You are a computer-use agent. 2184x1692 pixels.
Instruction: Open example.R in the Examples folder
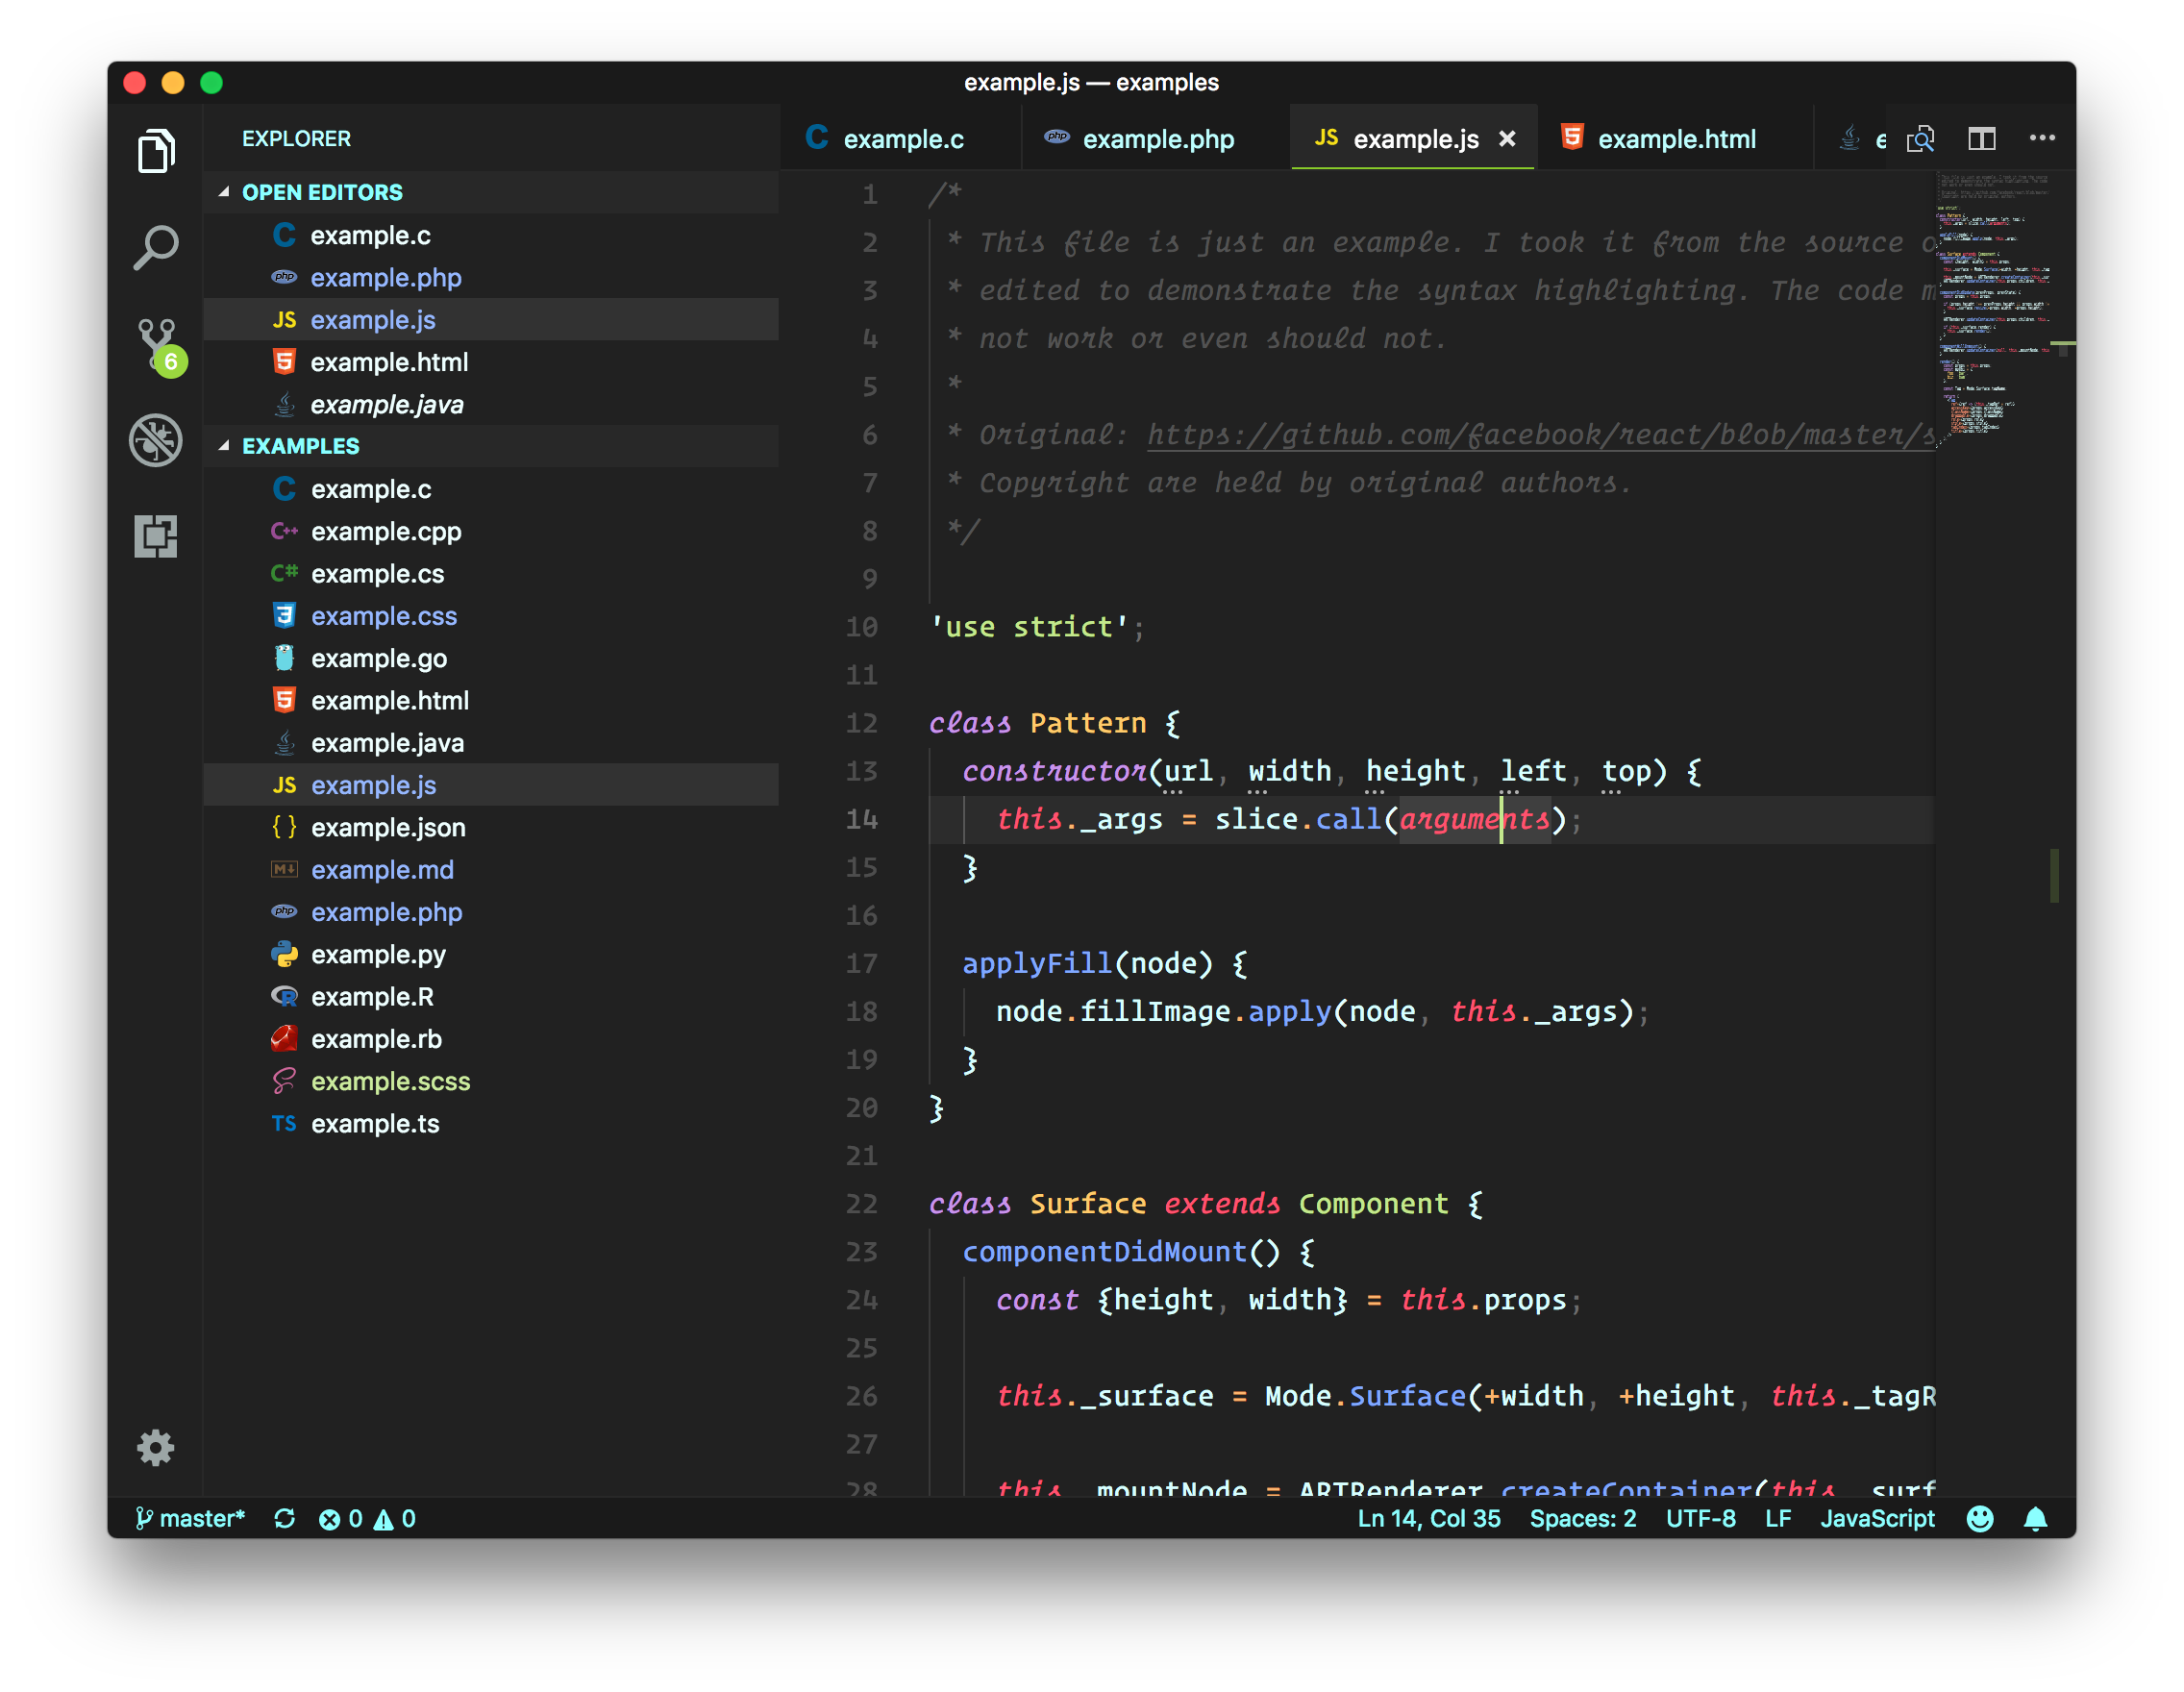point(490,997)
